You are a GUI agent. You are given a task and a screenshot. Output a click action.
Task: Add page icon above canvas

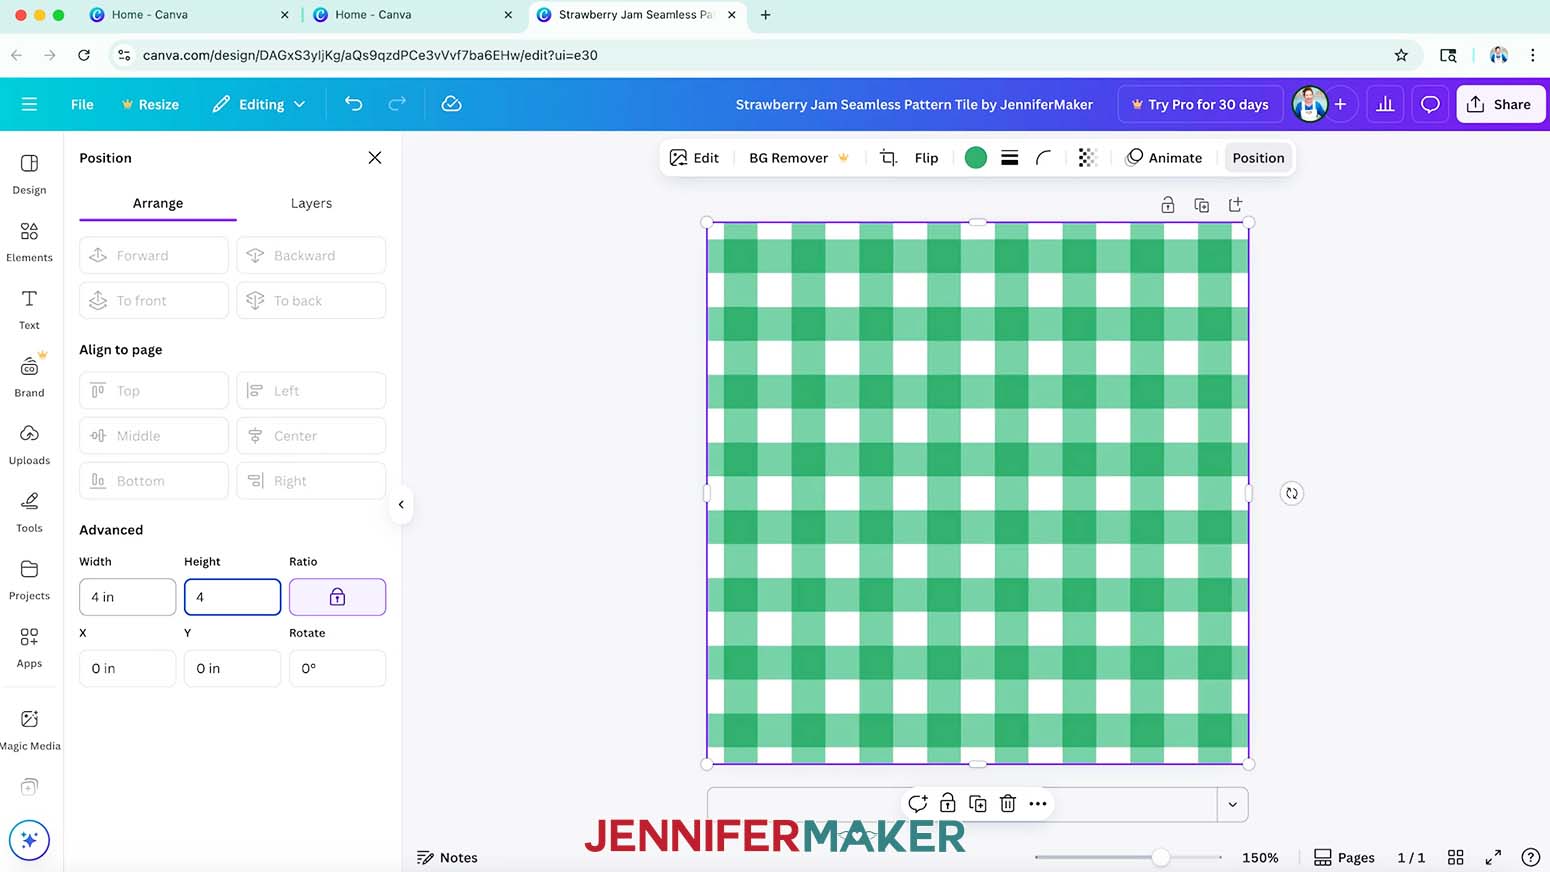coord(1236,205)
